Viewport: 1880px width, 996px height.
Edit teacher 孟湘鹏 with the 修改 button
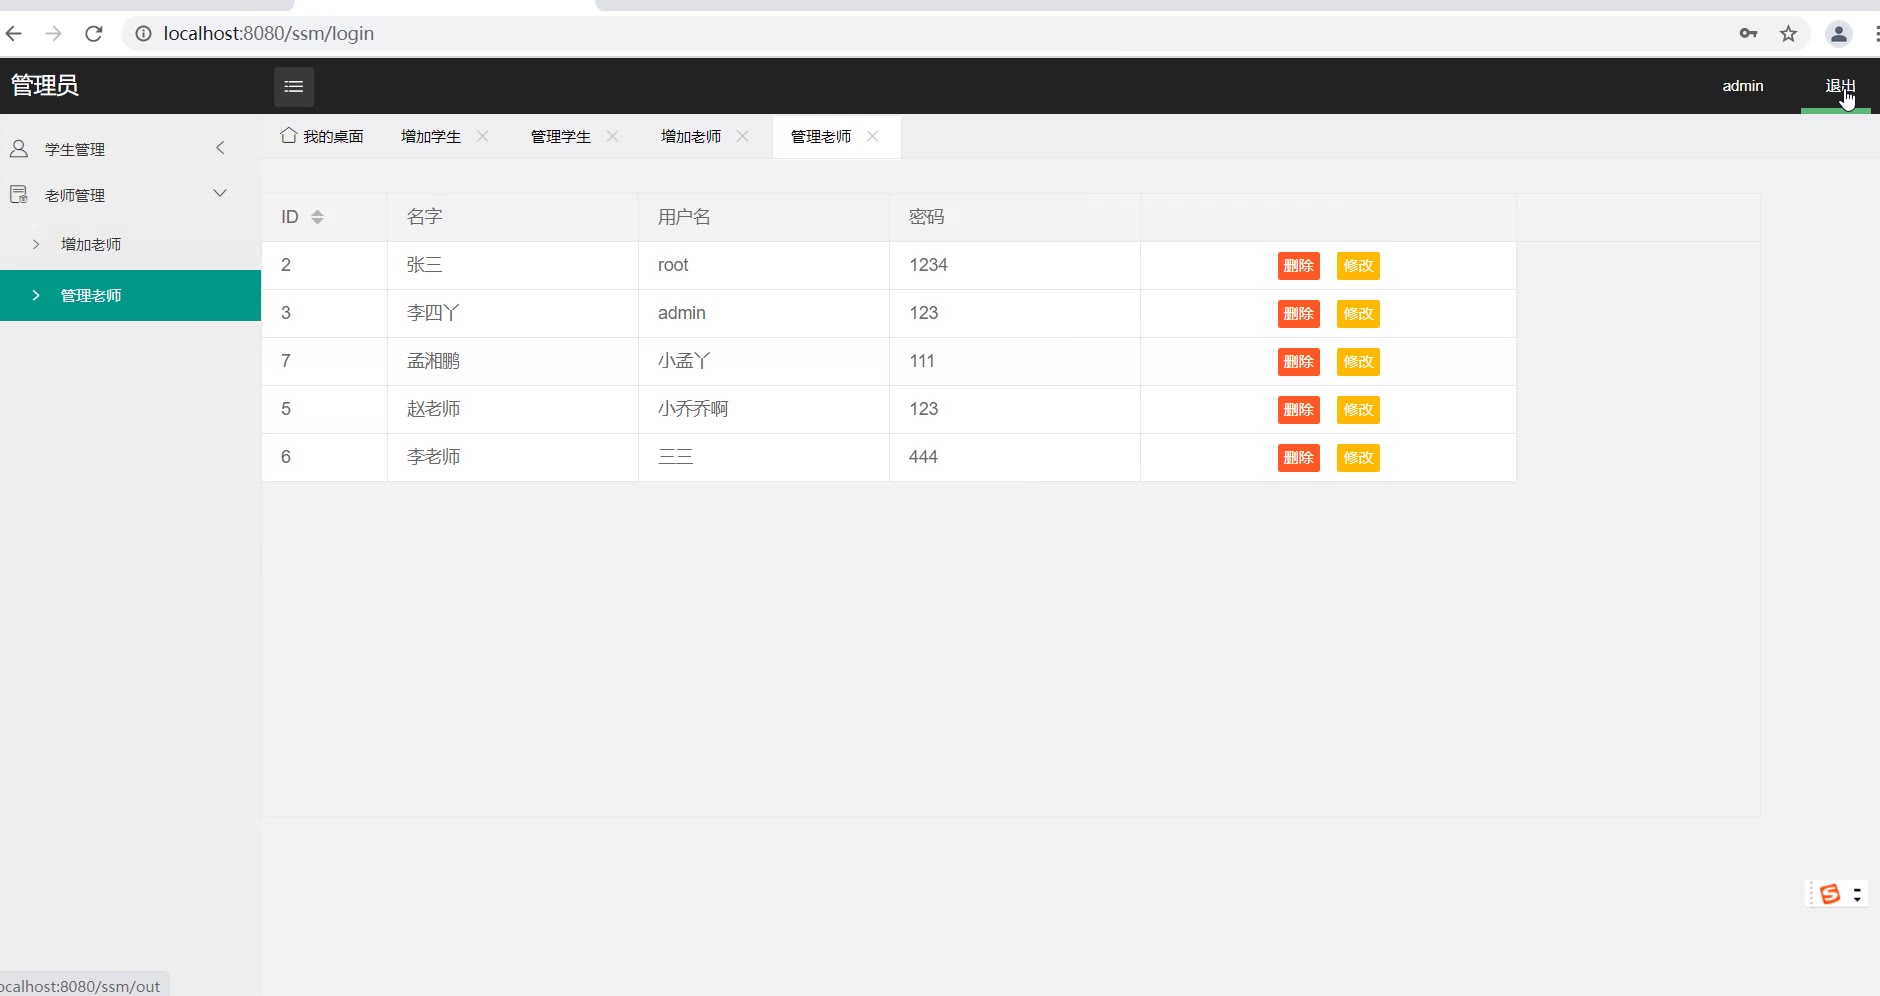(x=1358, y=362)
